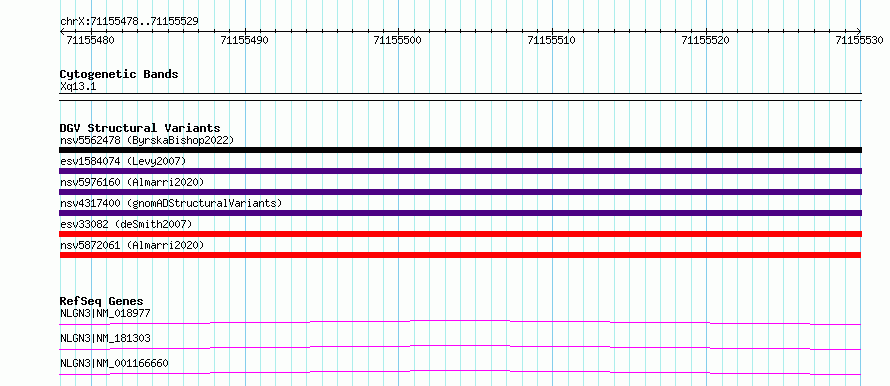Open variant nsv5976160 (Almarri2020) label
Image resolution: width=890 pixels, height=386 pixels.
(132, 182)
